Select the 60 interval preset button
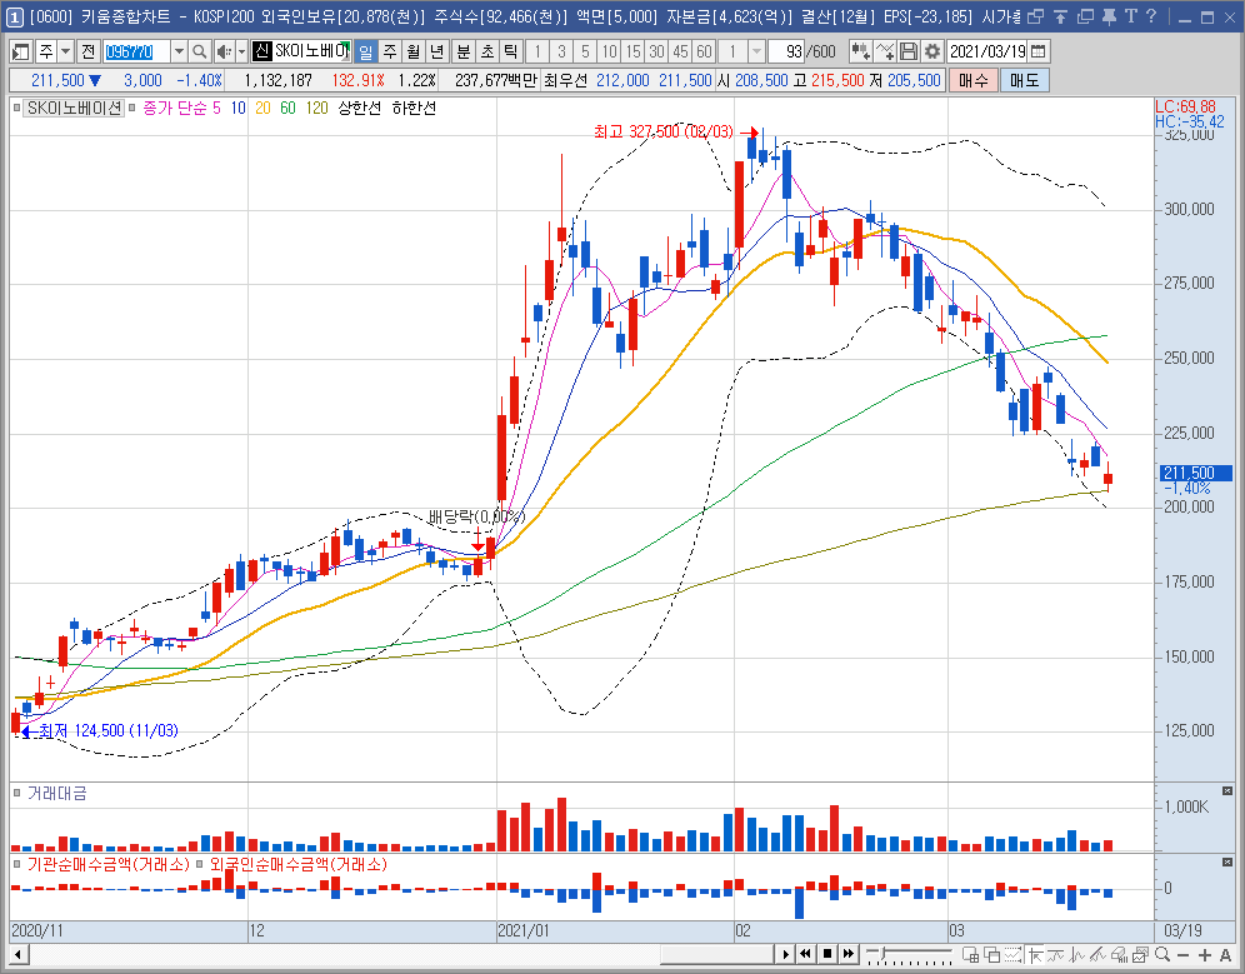The height and width of the screenshot is (974, 1245). (x=705, y=51)
